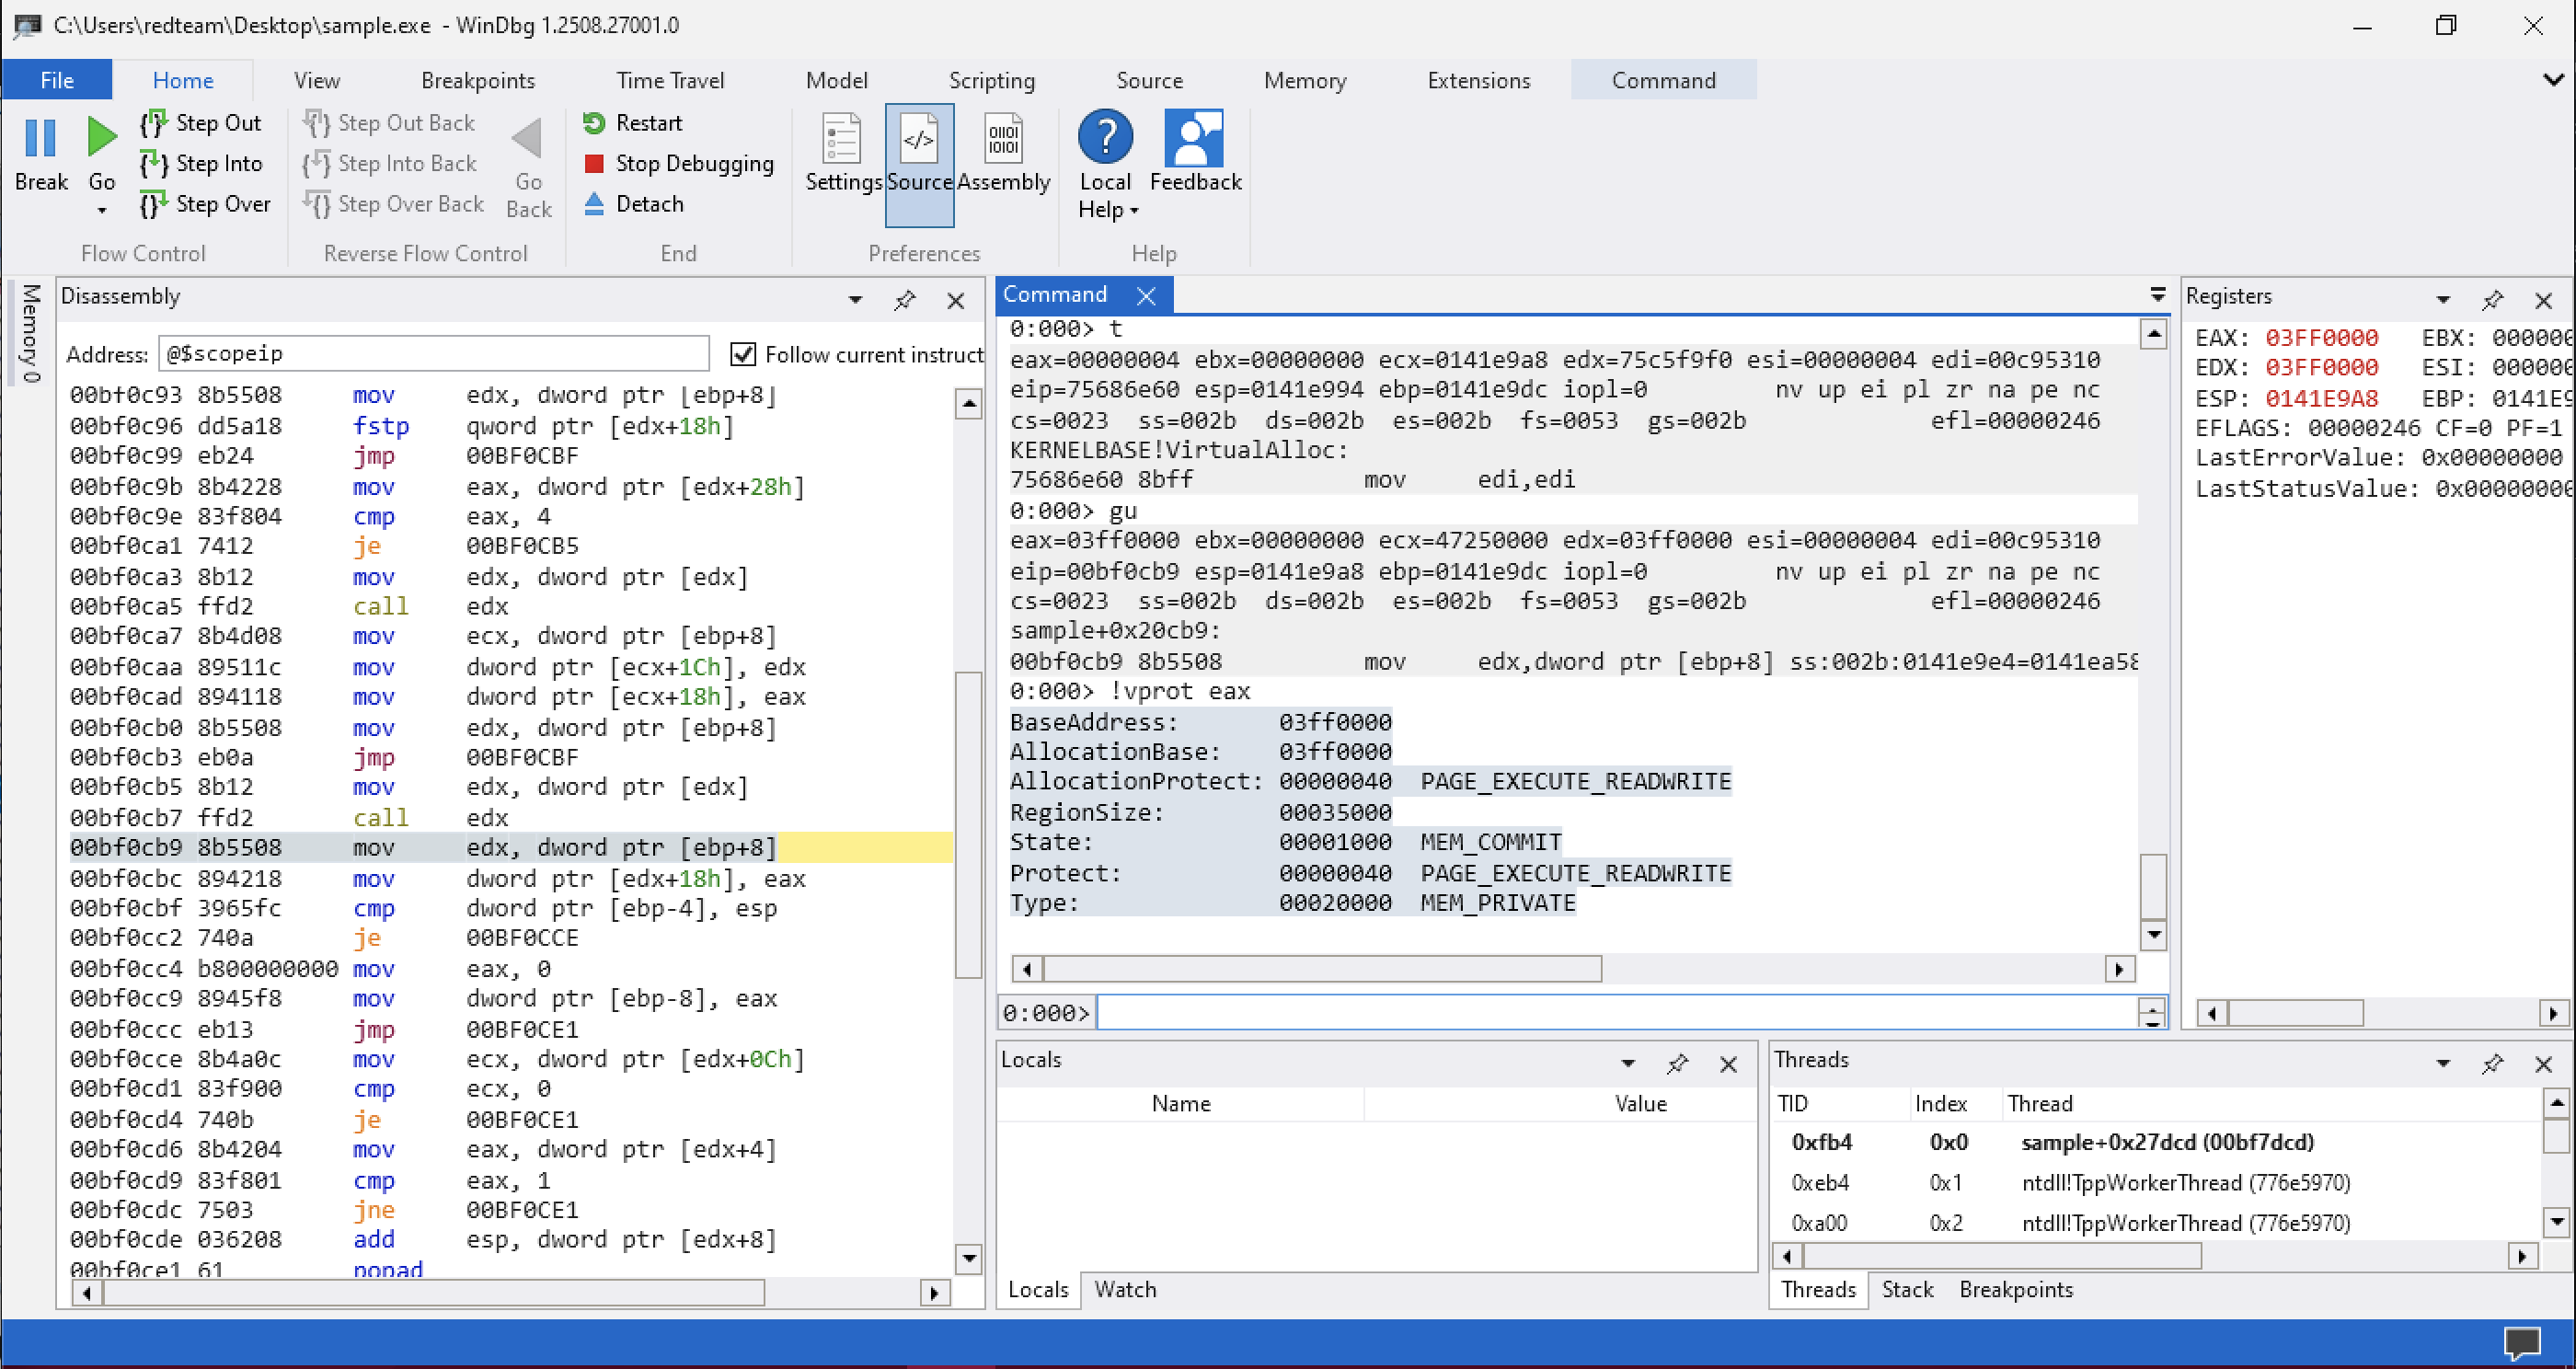The image size is (2576, 1369).
Task: Pin the Registers panel
Action: 2492,300
